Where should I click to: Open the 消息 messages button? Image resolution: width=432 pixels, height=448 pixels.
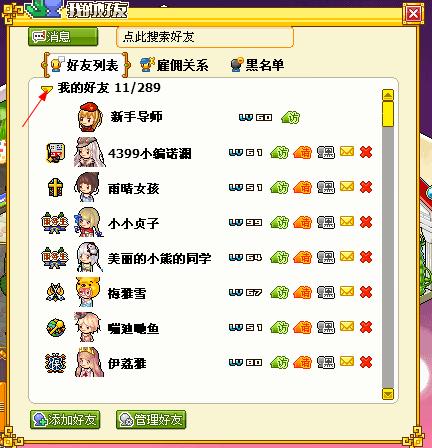point(63,36)
